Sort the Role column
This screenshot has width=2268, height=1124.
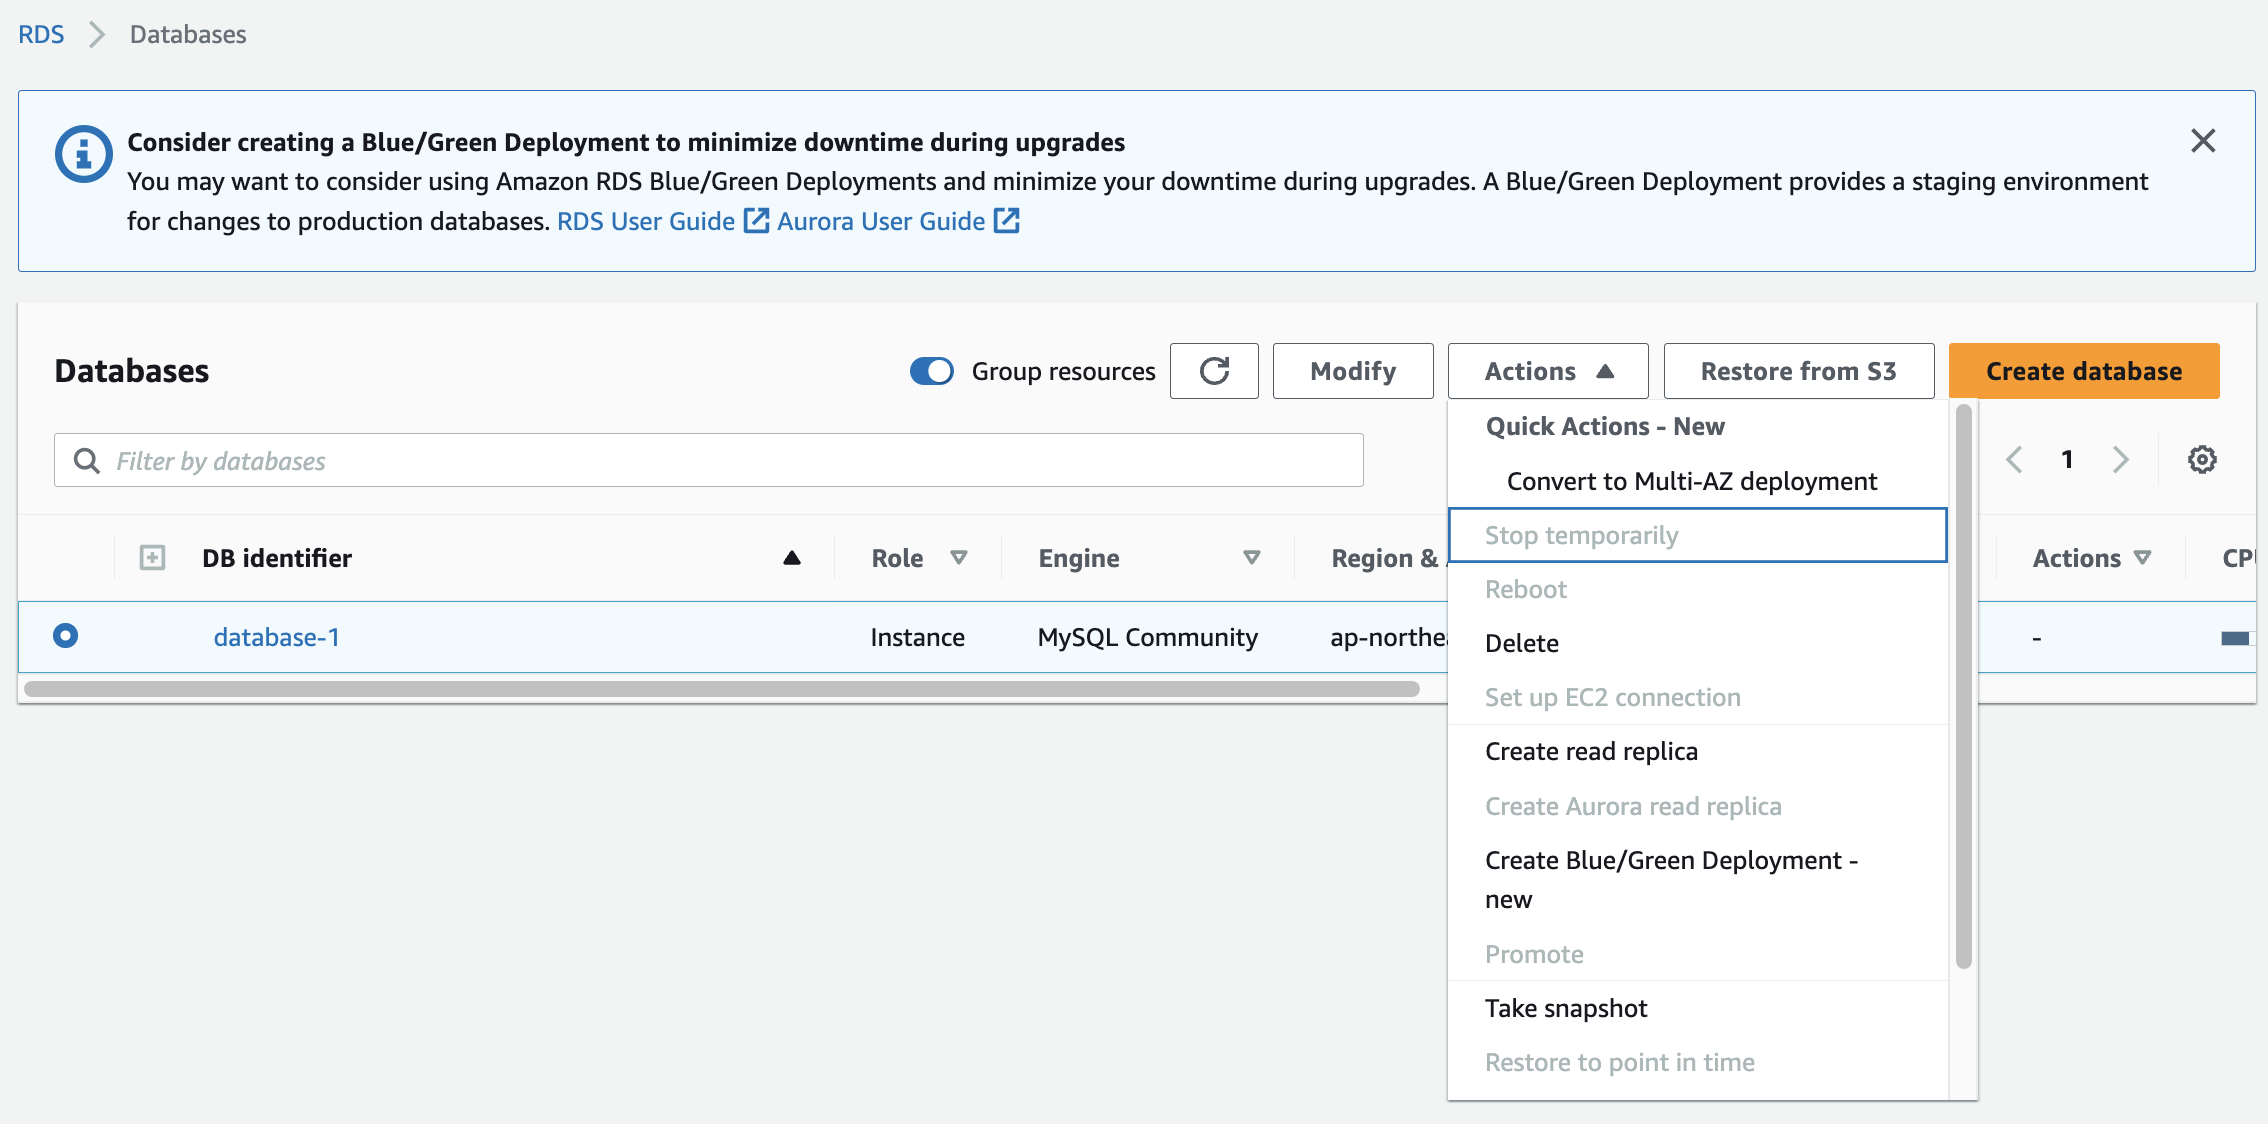click(958, 558)
